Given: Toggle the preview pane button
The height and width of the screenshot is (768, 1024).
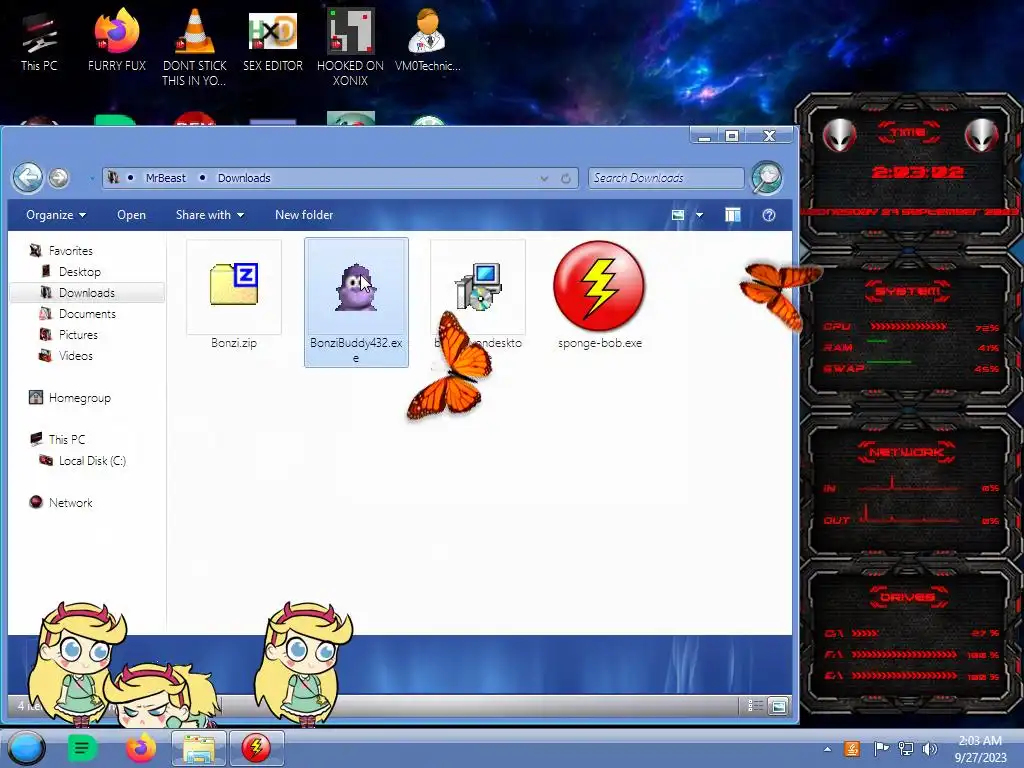Looking at the screenshot, I should pos(733,215).
